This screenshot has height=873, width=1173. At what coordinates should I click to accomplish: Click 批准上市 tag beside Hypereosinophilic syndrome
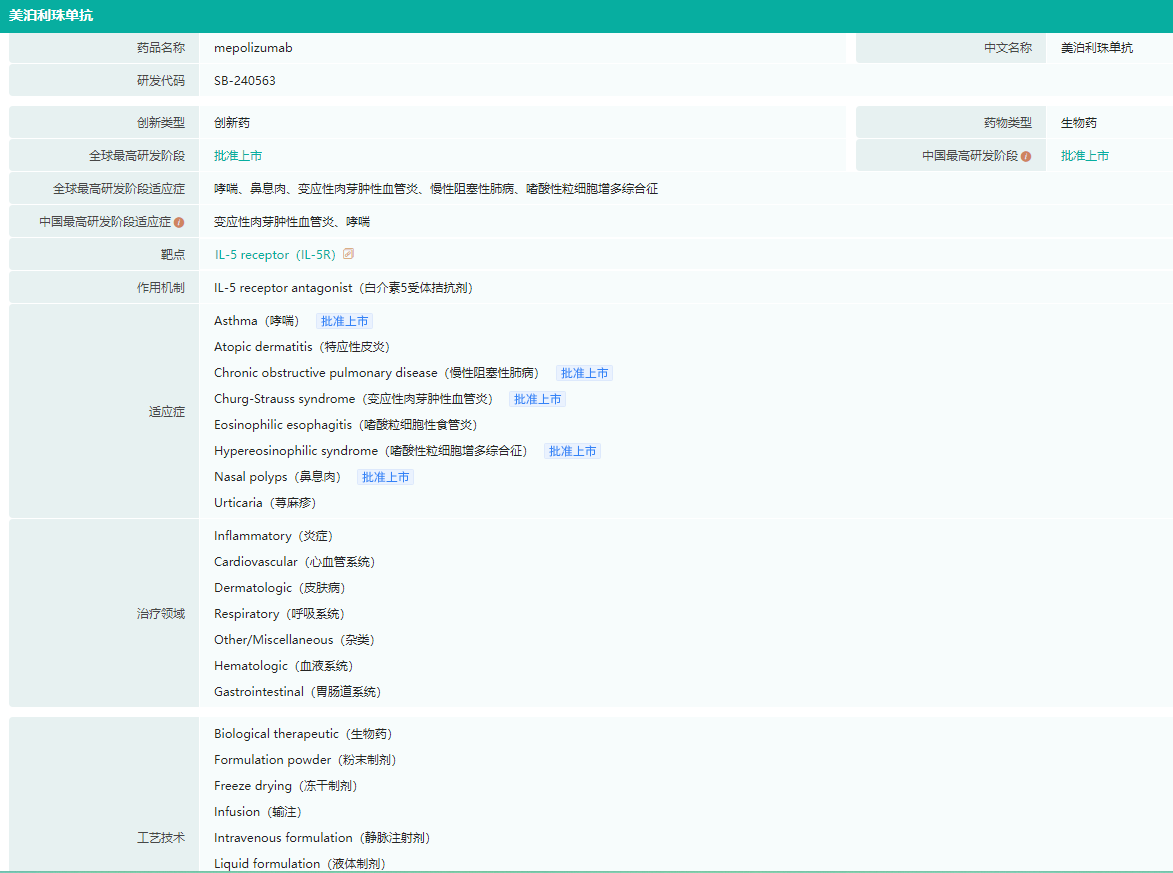tap(572, 451)
